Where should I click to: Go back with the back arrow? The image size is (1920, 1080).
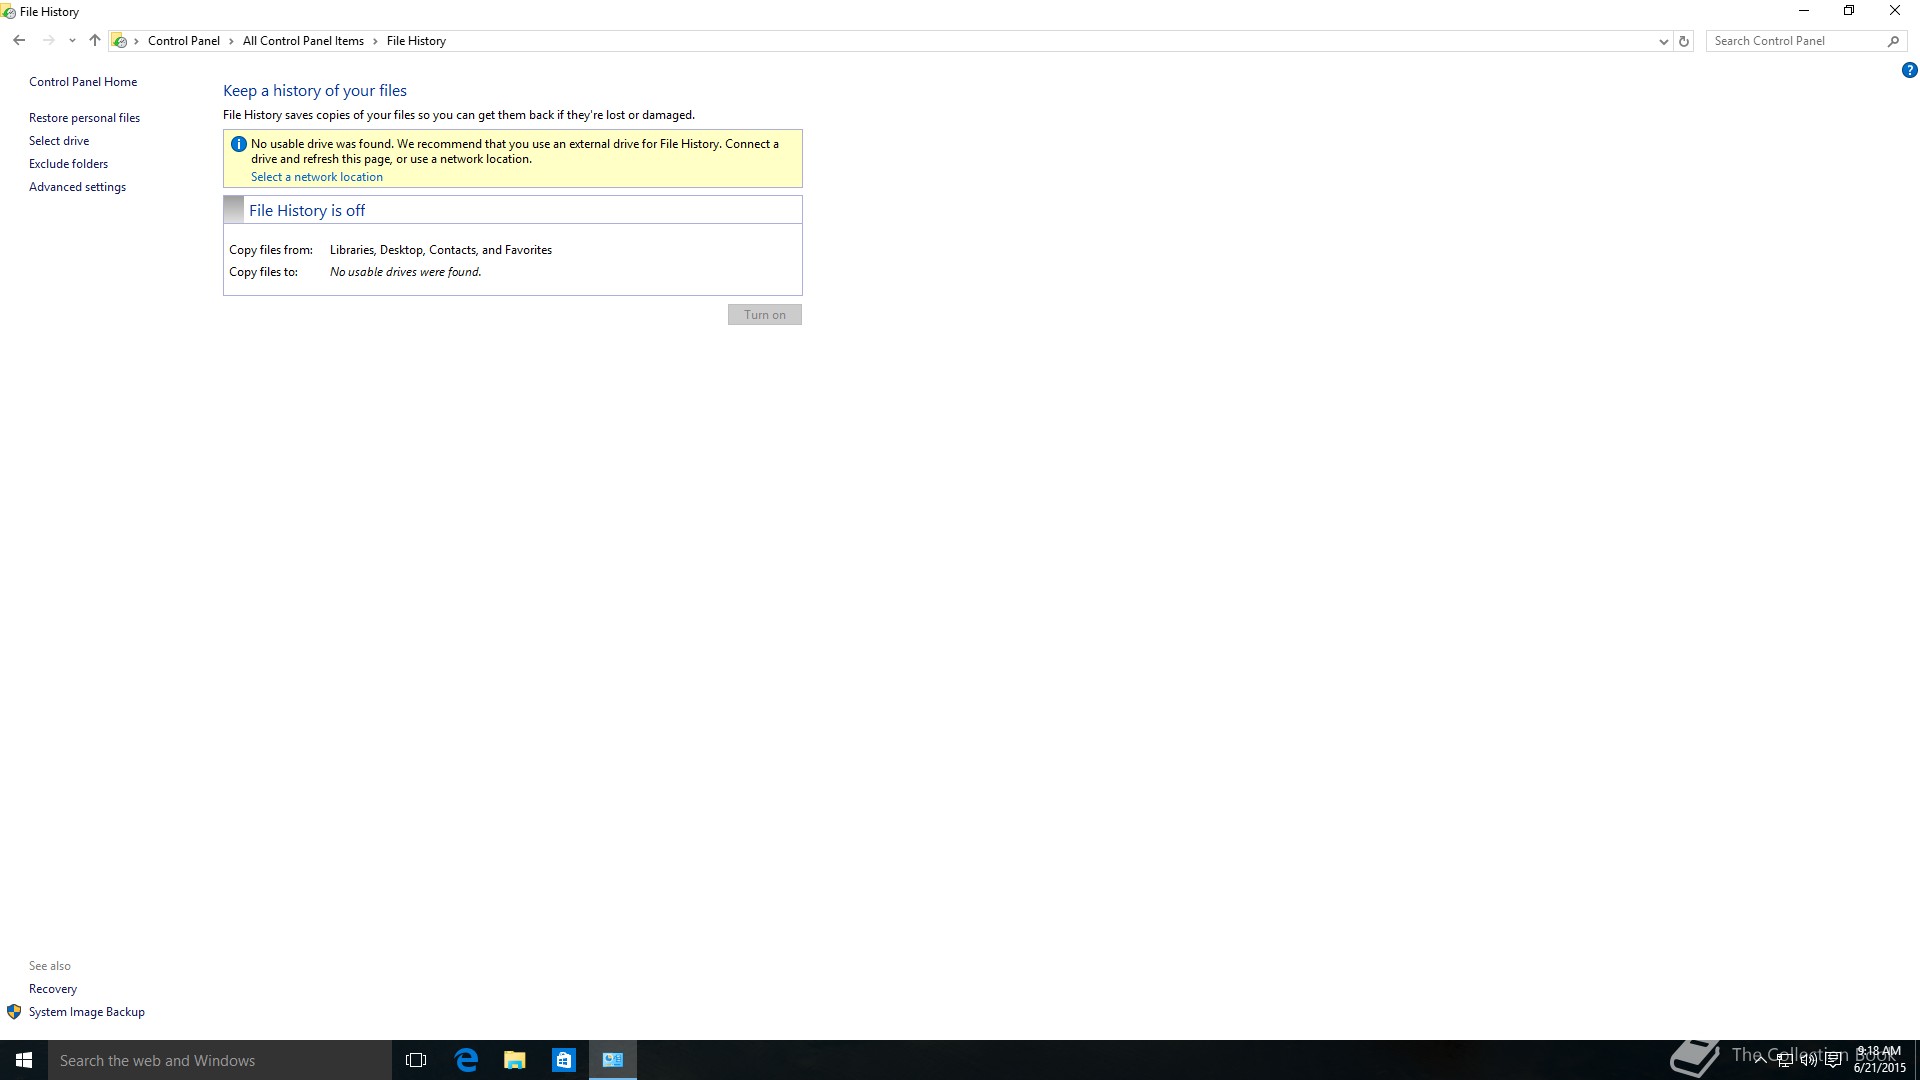19,41
